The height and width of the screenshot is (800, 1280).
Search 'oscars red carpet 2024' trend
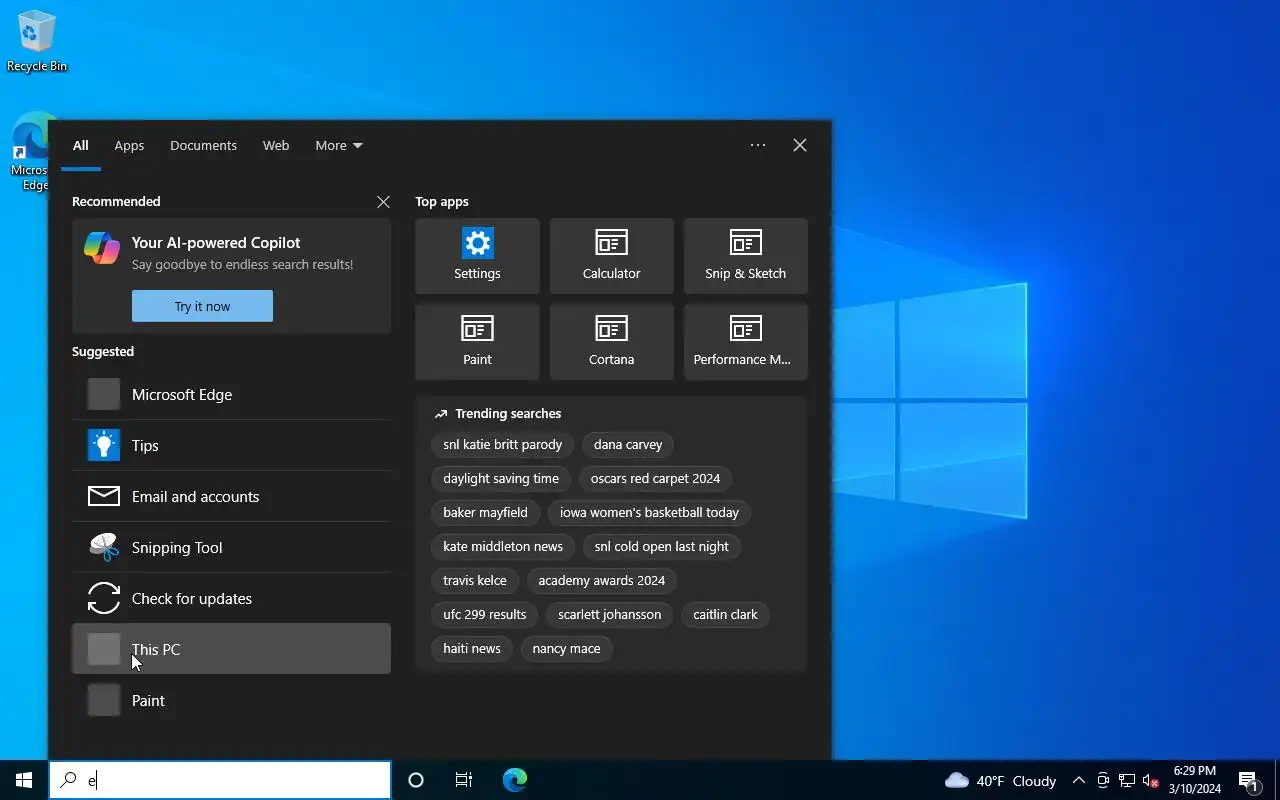tap(655, 478)
